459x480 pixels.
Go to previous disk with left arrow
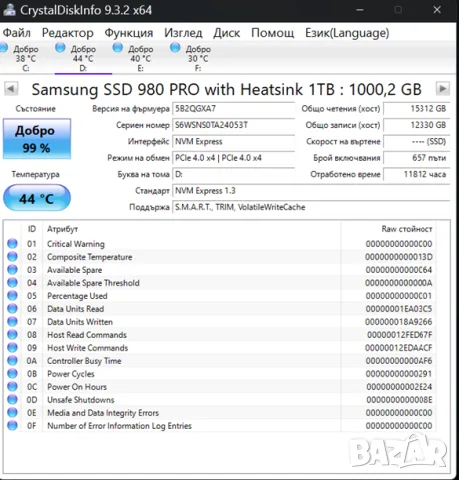click(11, 89)
